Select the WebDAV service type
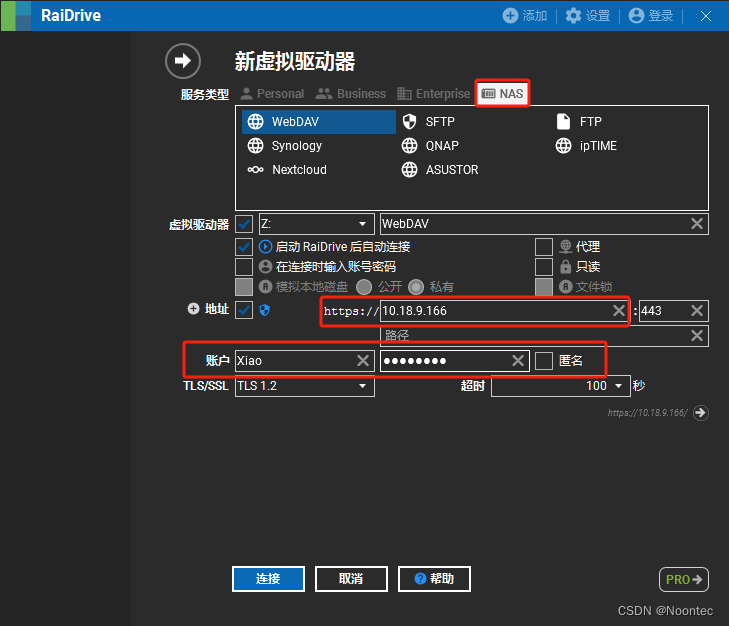 318,122
